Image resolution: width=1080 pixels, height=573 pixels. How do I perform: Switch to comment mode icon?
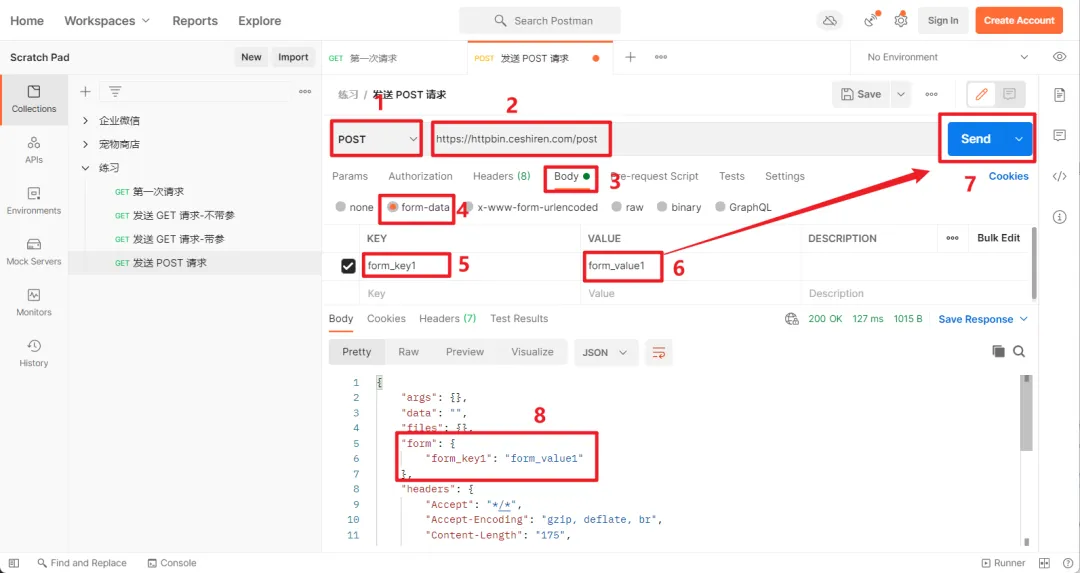click(1009, 94)
